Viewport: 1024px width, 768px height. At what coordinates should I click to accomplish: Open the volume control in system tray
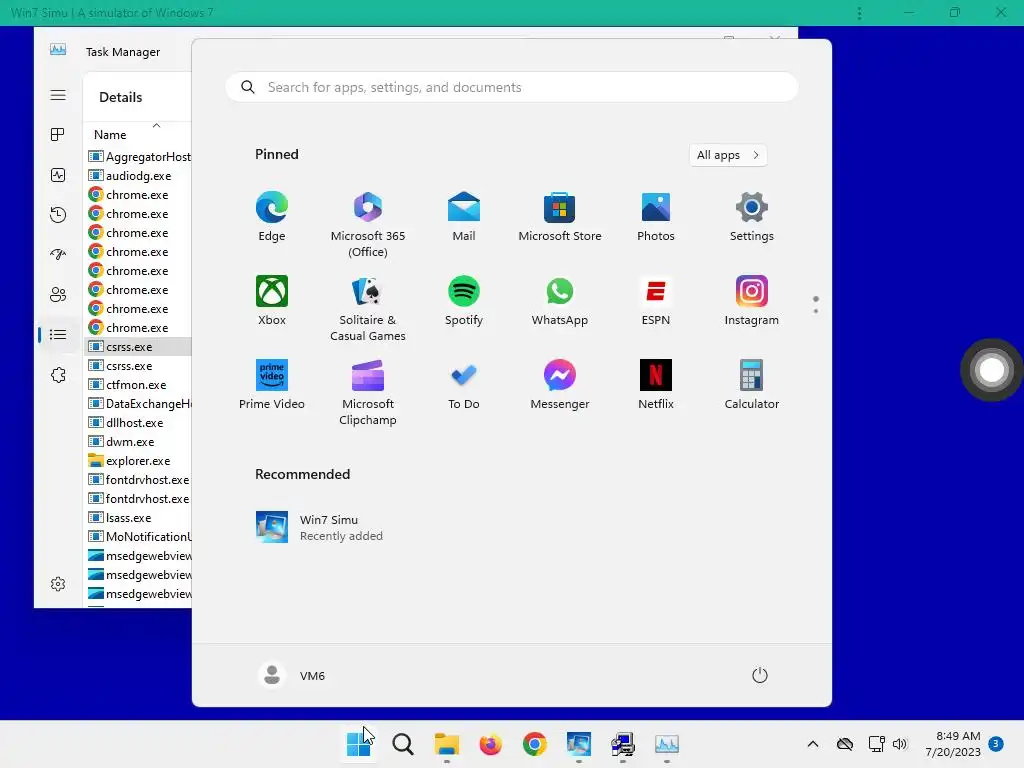point(900,744)
